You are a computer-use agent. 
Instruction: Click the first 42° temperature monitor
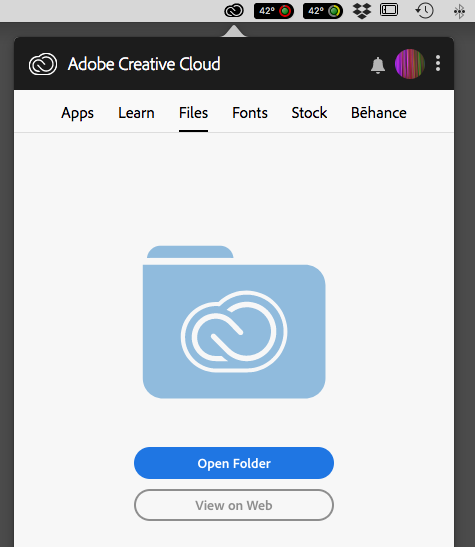[x=274, y=11]
